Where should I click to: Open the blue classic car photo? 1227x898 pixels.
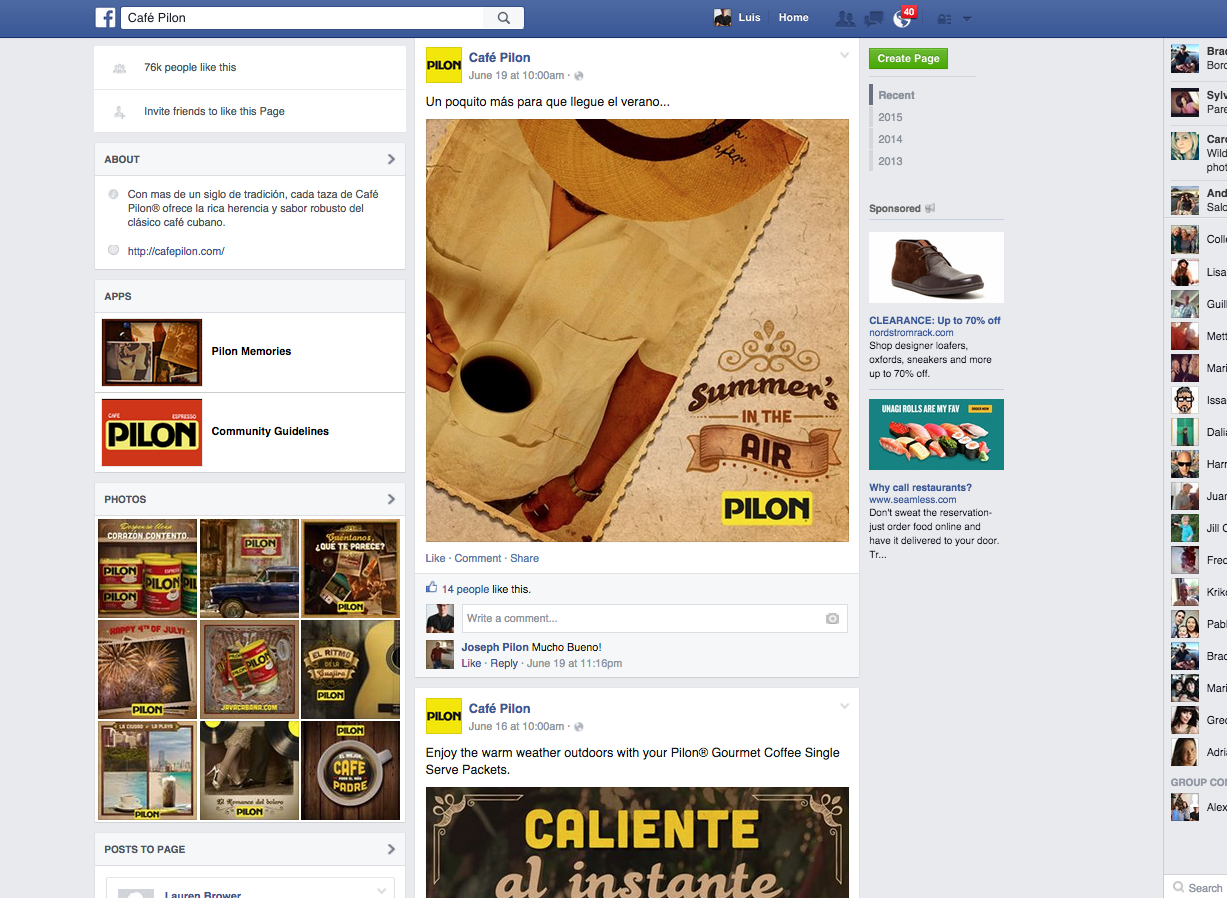[x=250, y=568]
